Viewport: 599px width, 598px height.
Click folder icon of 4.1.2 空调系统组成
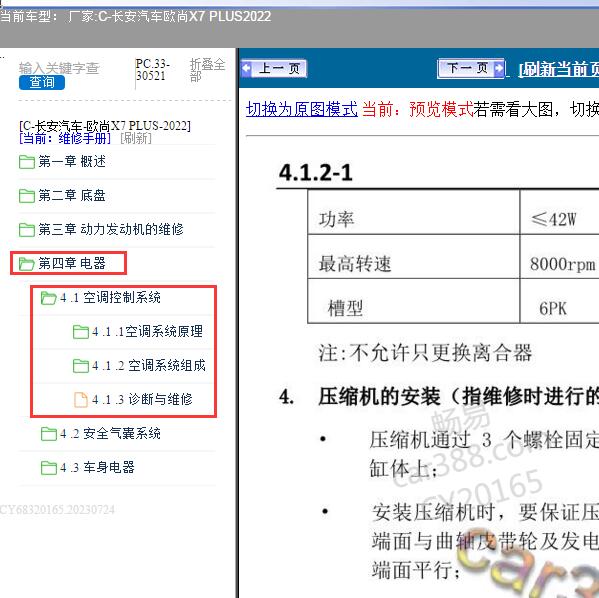tap(81, 366)
